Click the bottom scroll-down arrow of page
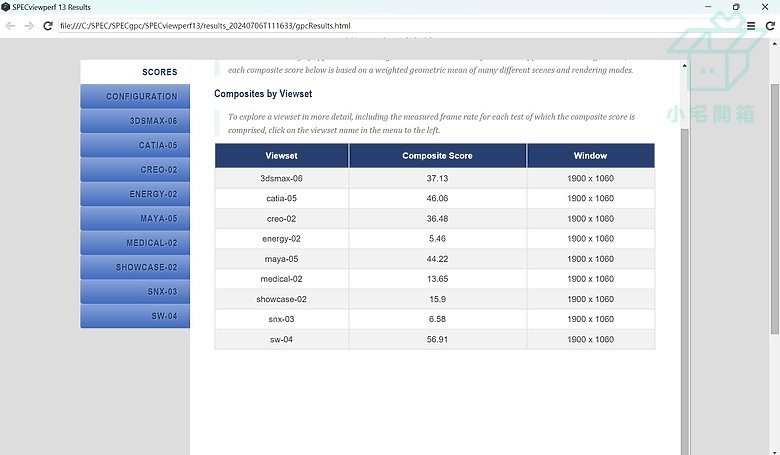The image size is (780, 455). 775,452
